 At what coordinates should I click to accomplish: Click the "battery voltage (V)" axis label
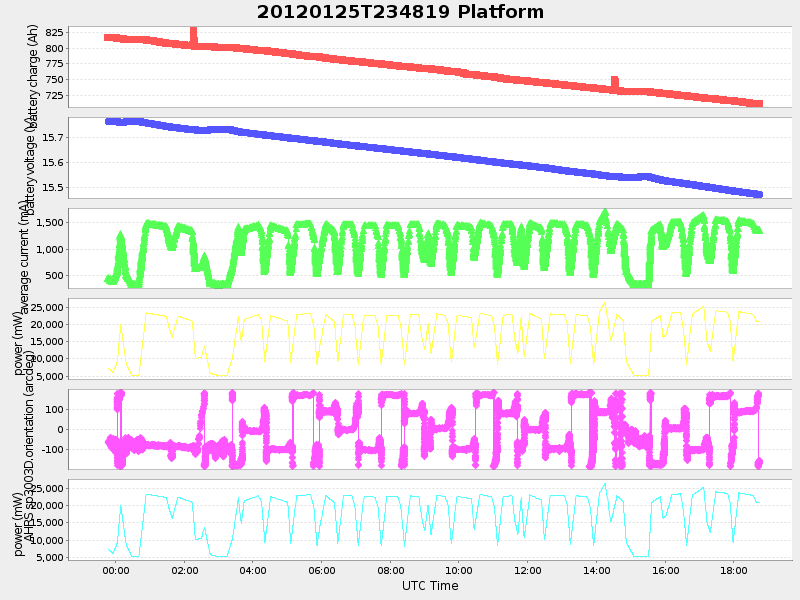(33, 155)
